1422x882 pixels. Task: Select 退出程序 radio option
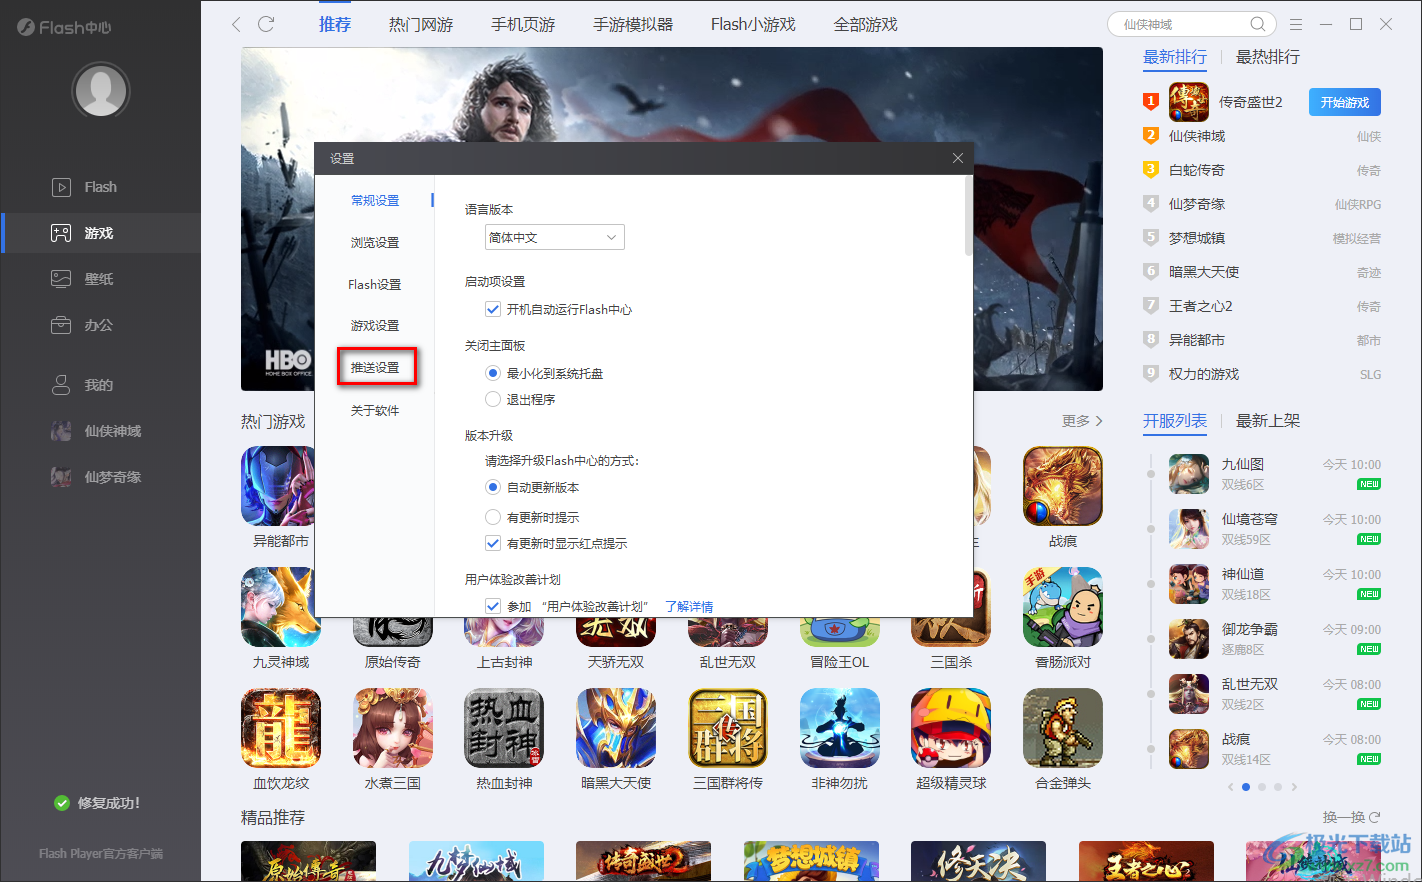coord(493,399)
